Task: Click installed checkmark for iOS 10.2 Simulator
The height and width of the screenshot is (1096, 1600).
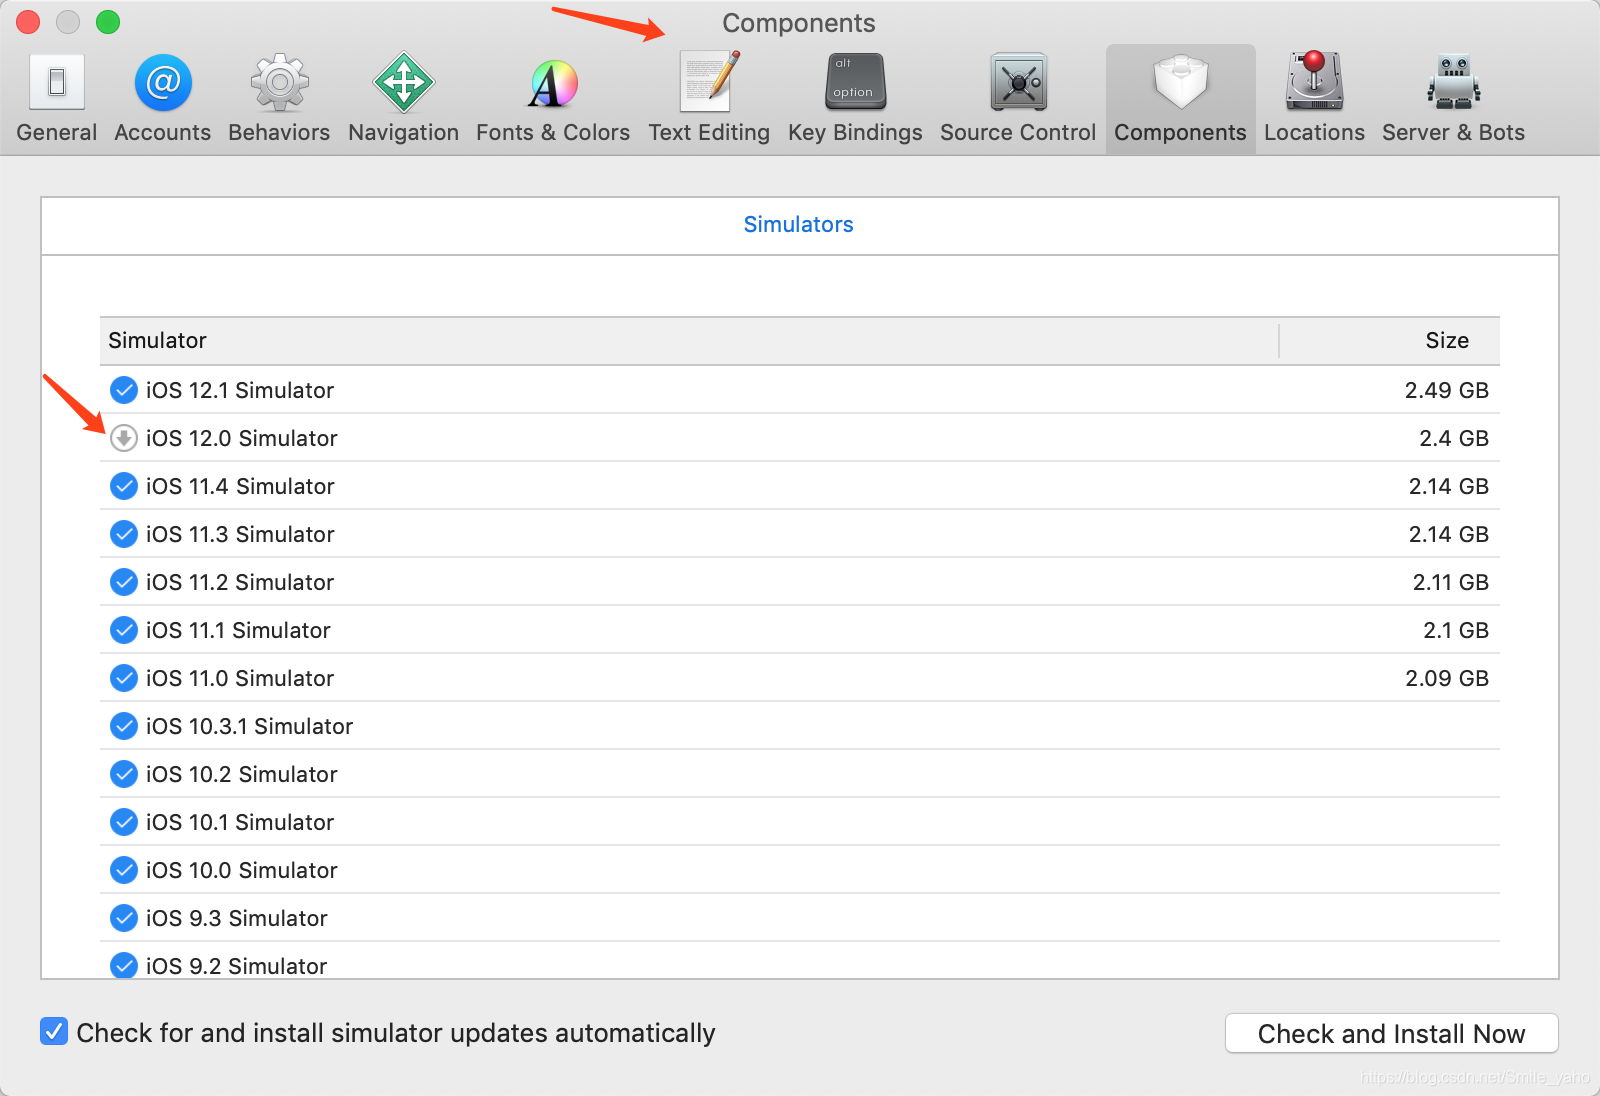Action: click(124, 774)
